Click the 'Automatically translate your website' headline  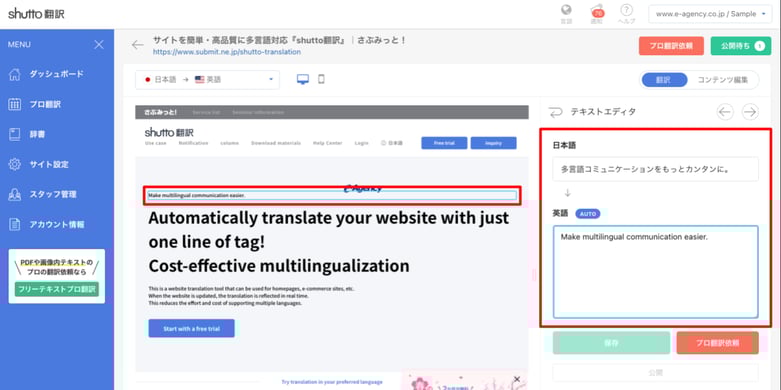tap(329, 242)
